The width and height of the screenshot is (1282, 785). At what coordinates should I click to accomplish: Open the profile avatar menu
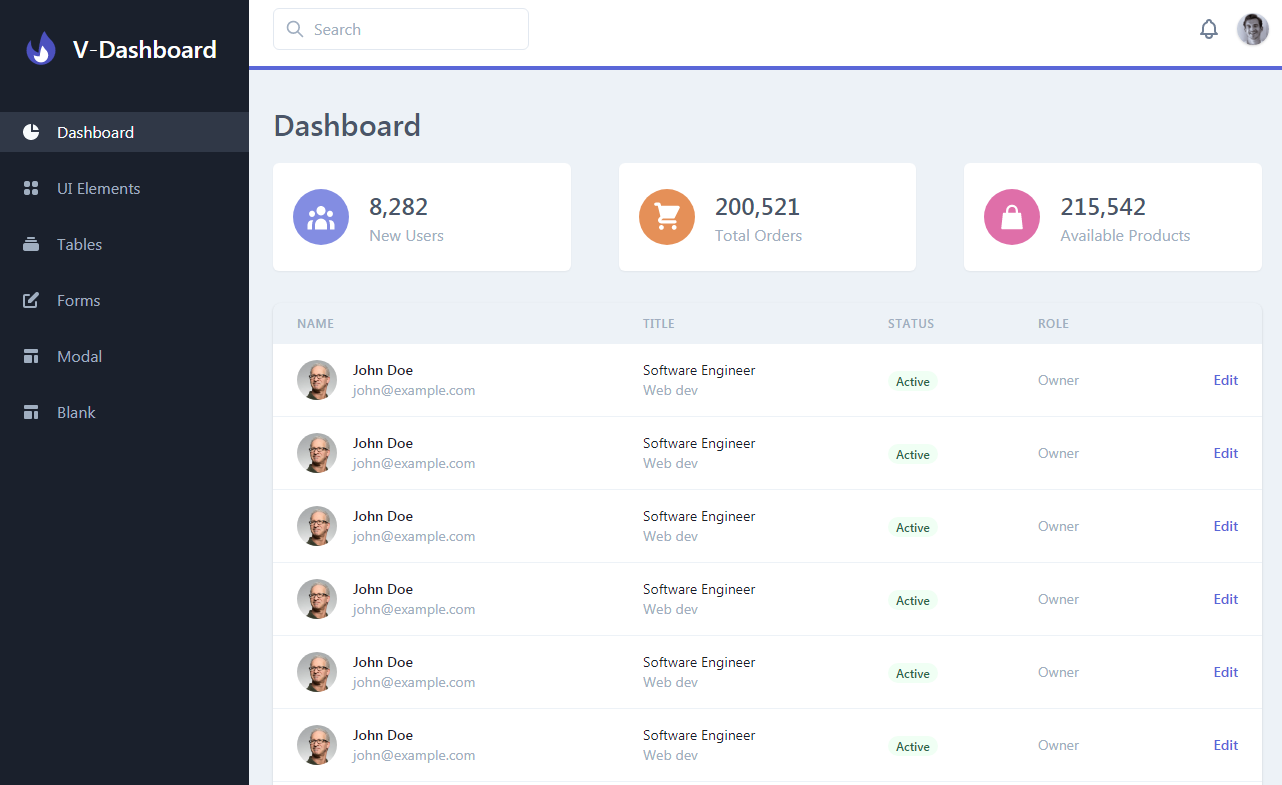[x=1252, y=29]
